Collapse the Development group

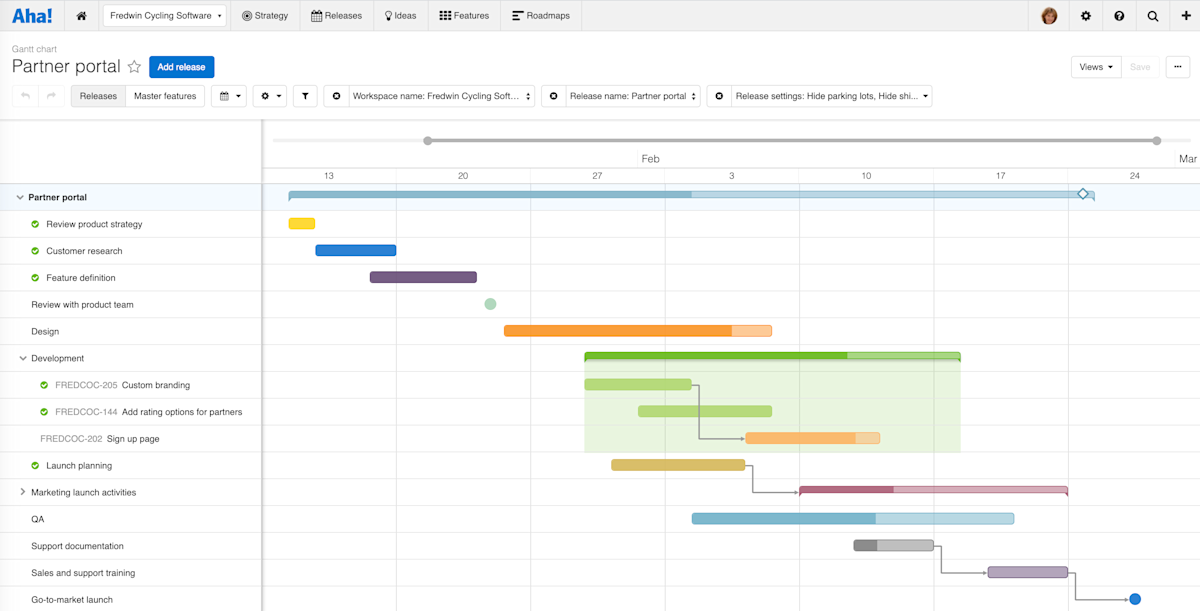pos(22,358)
